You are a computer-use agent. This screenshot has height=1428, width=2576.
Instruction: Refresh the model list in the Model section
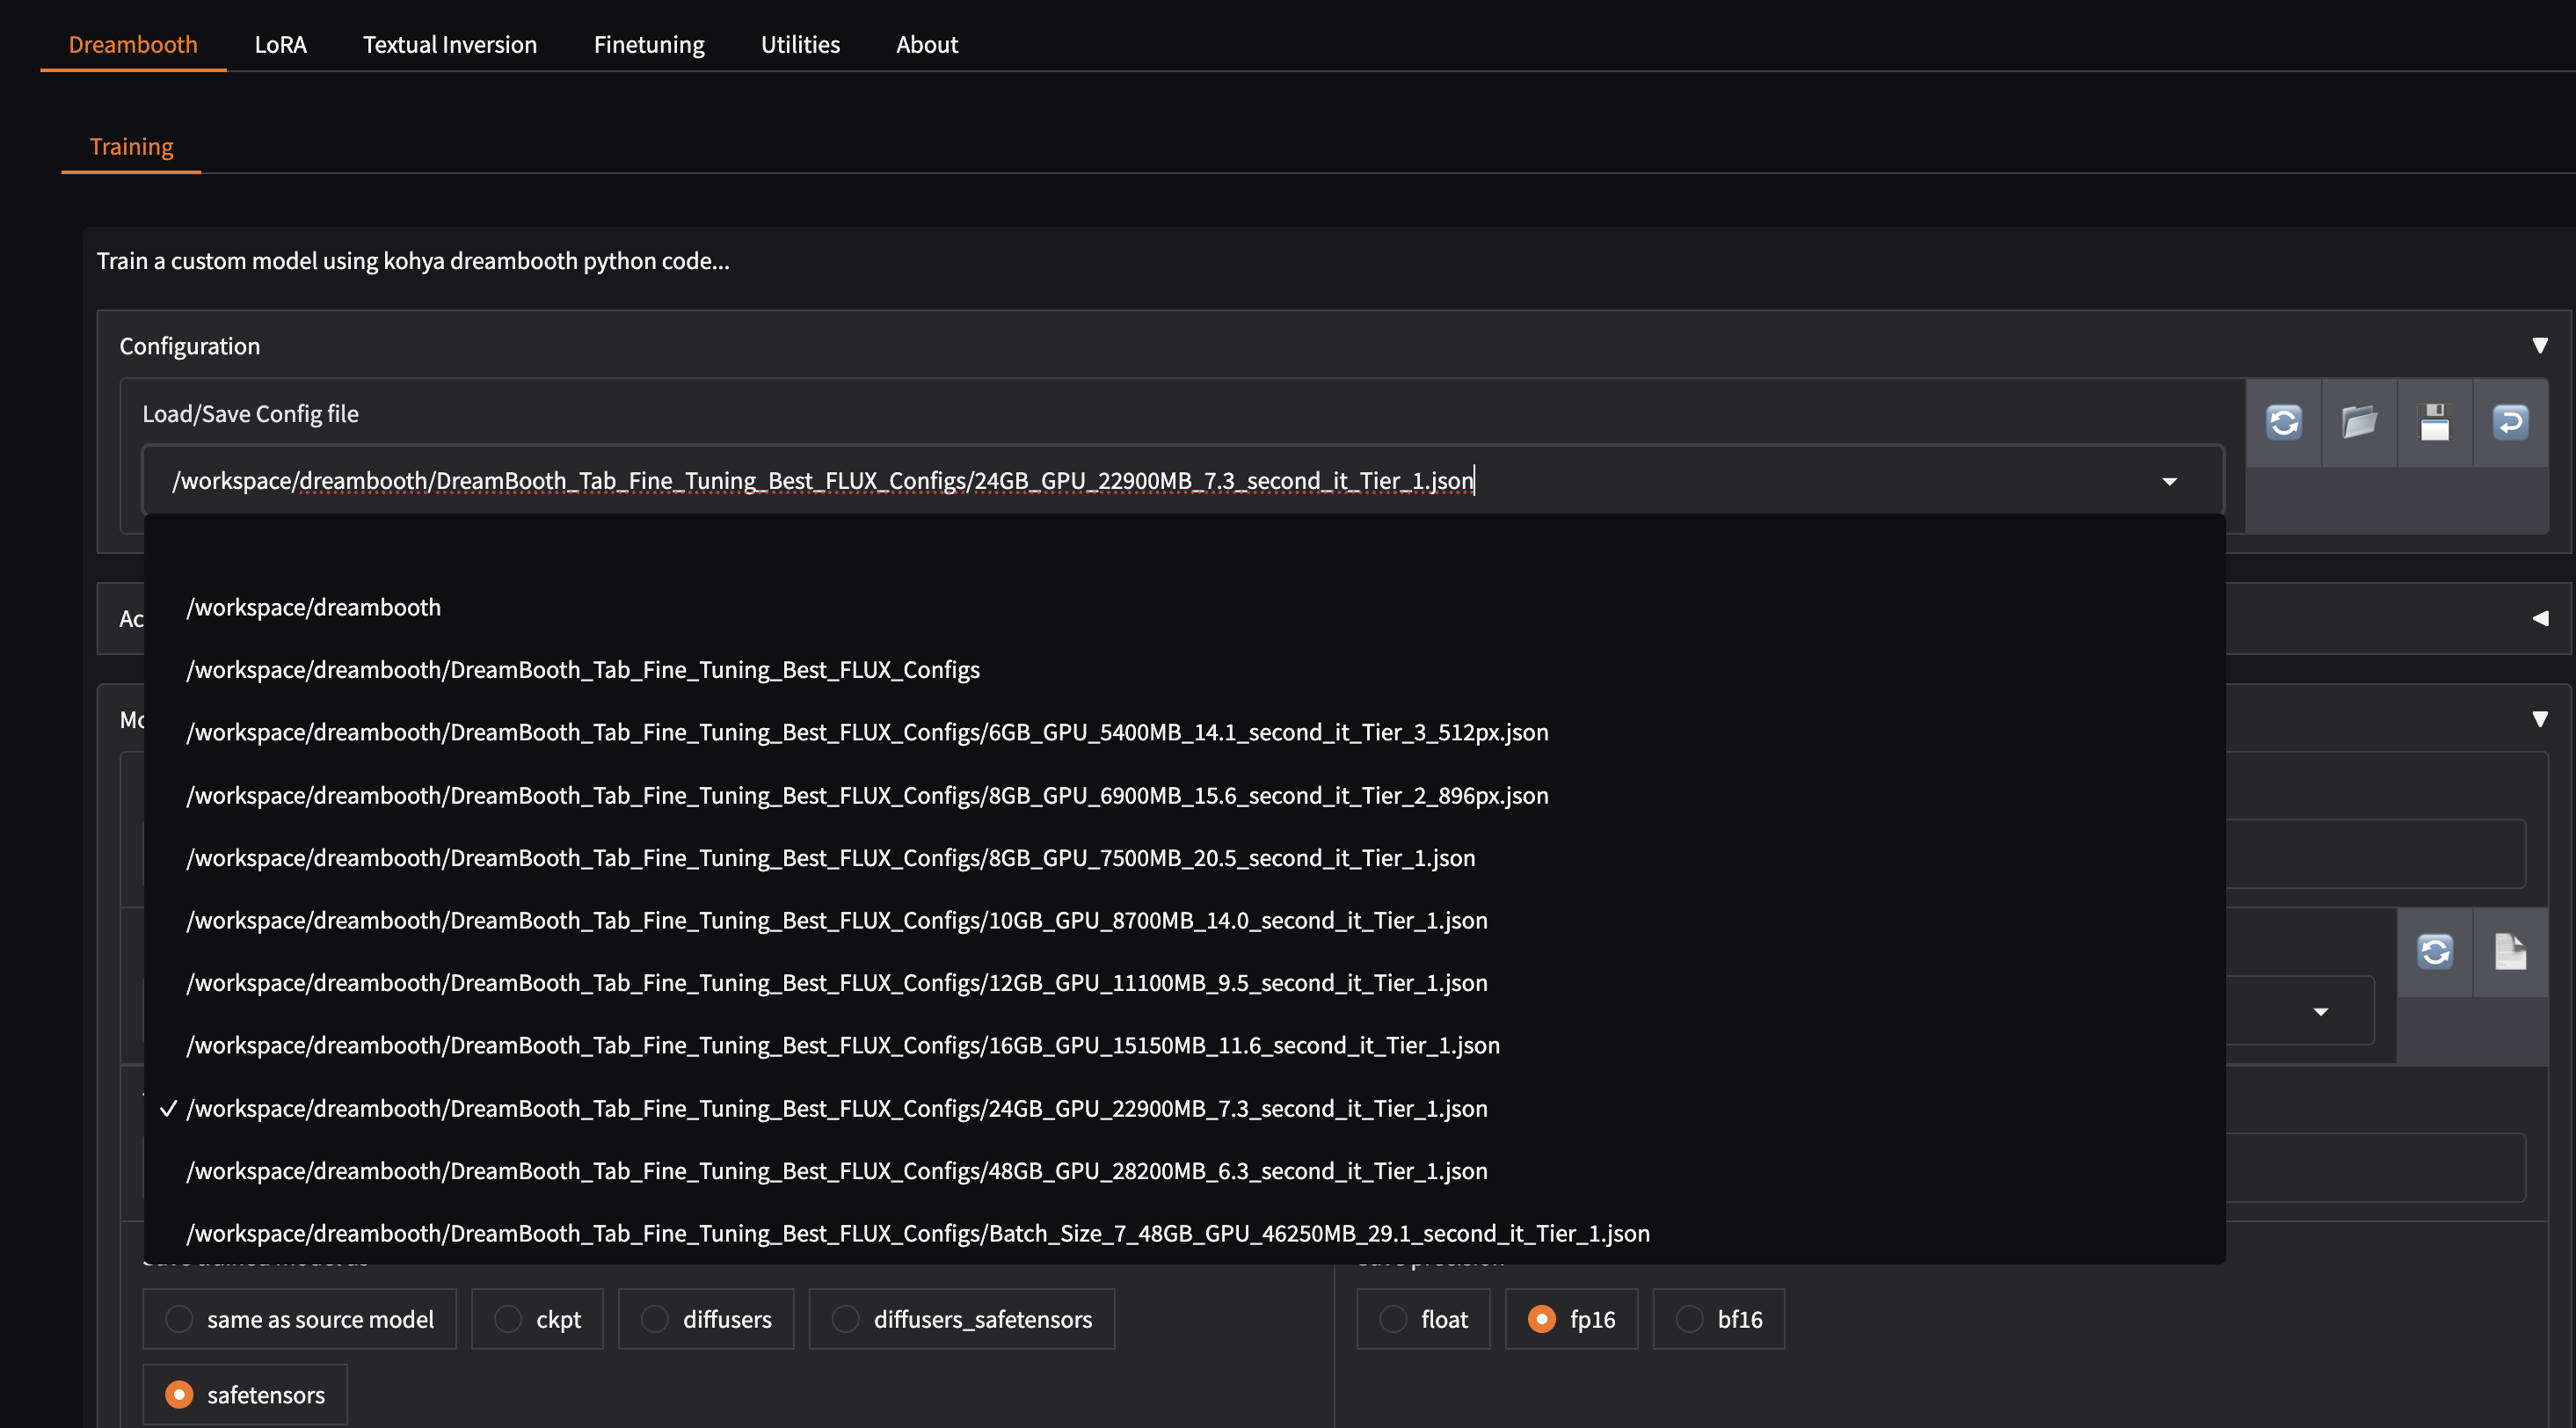pos(2435,951)
